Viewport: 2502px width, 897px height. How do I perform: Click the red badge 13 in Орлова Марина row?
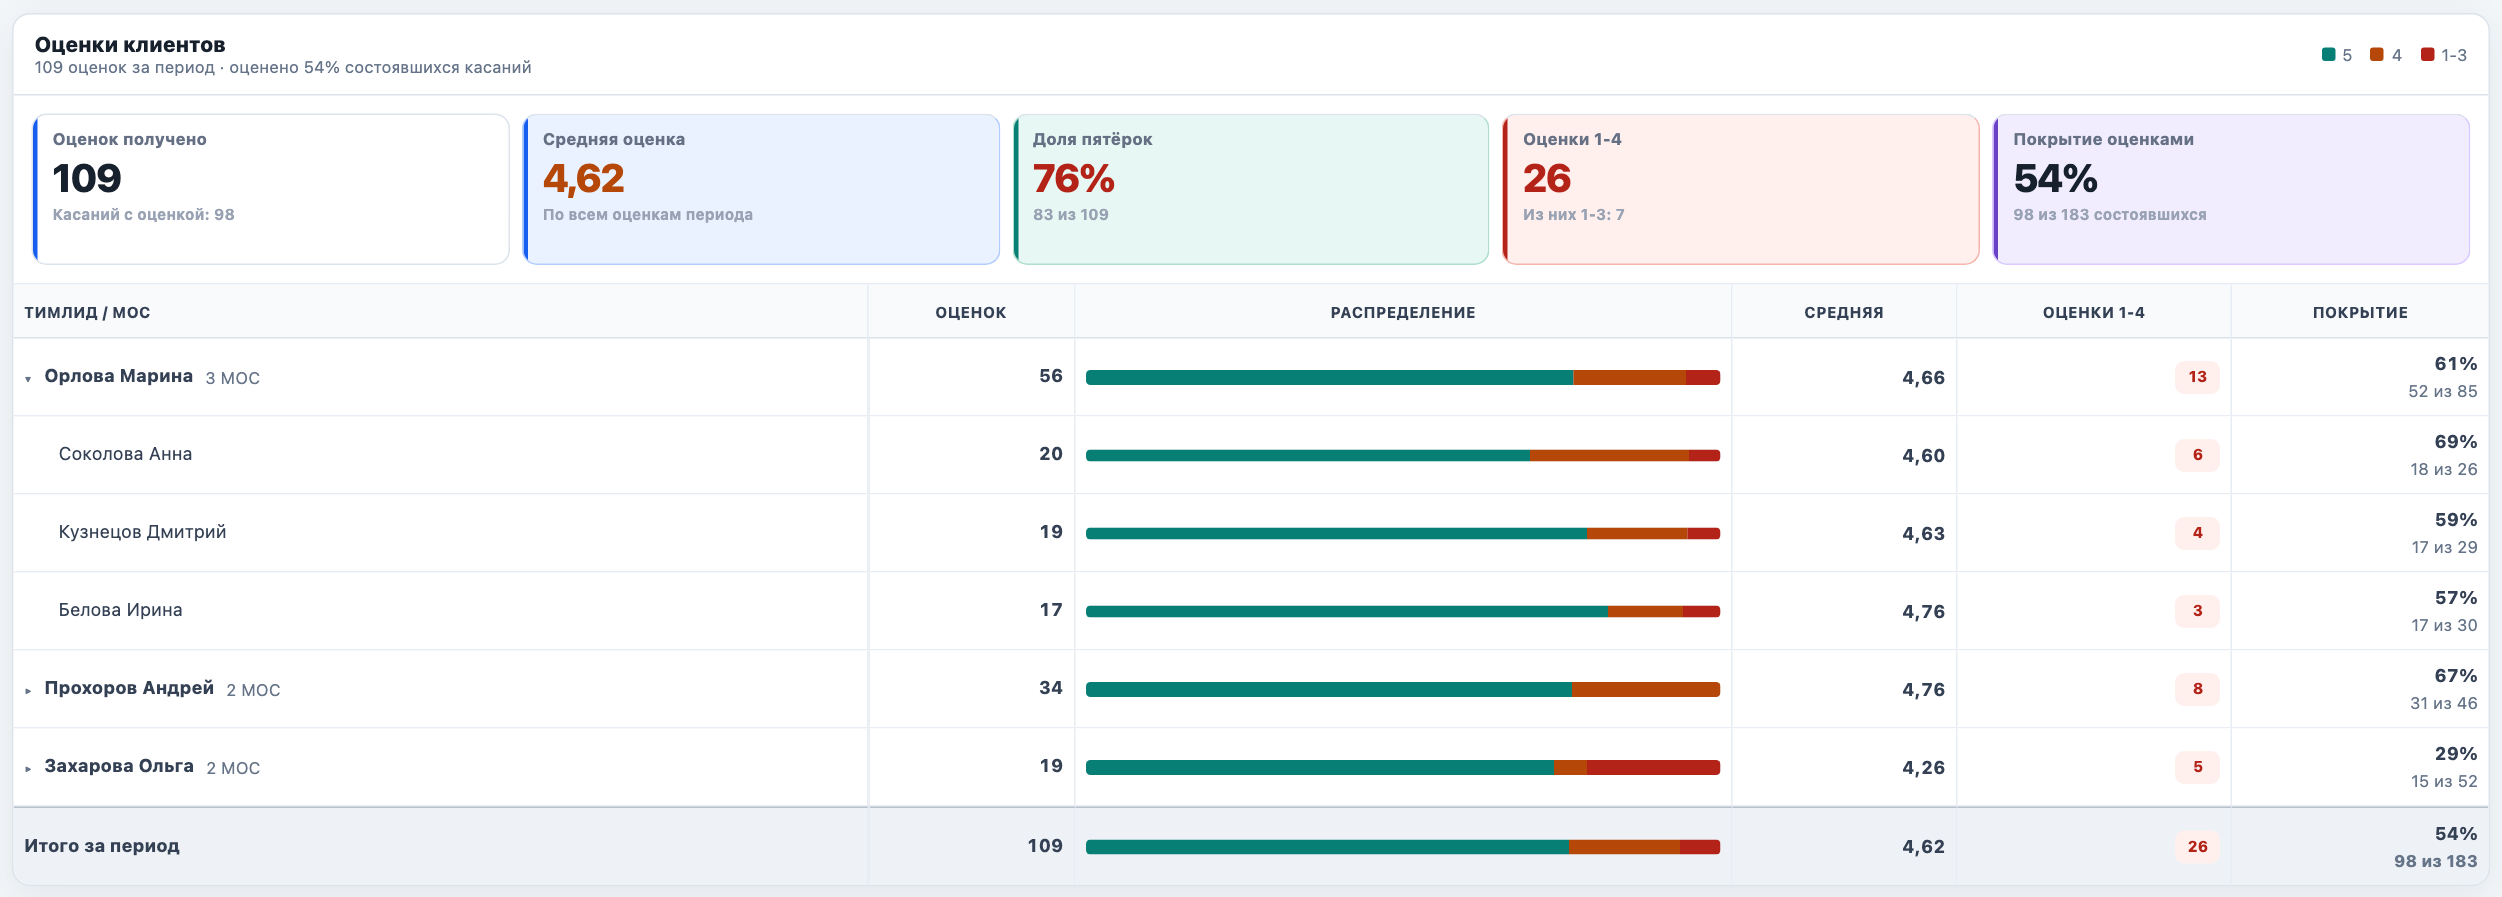point(2197,377)
